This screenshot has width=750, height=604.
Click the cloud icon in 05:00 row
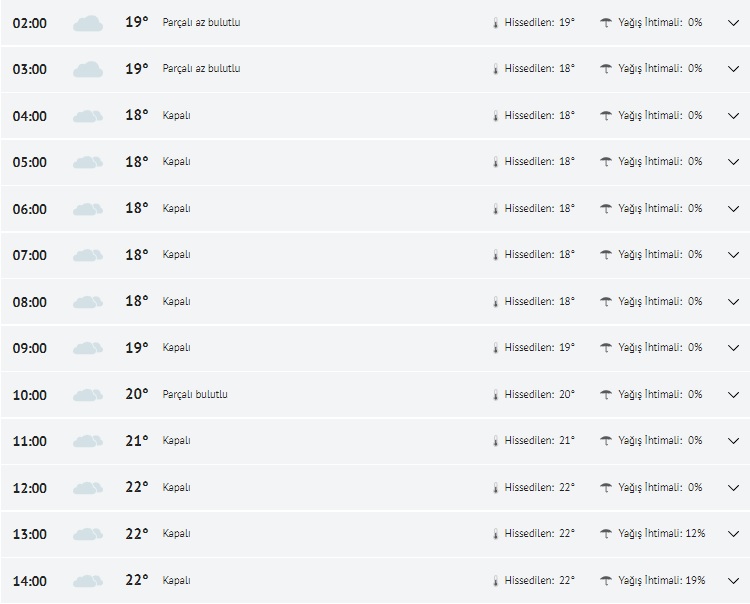pyautogui.click(x=88, y=162)
